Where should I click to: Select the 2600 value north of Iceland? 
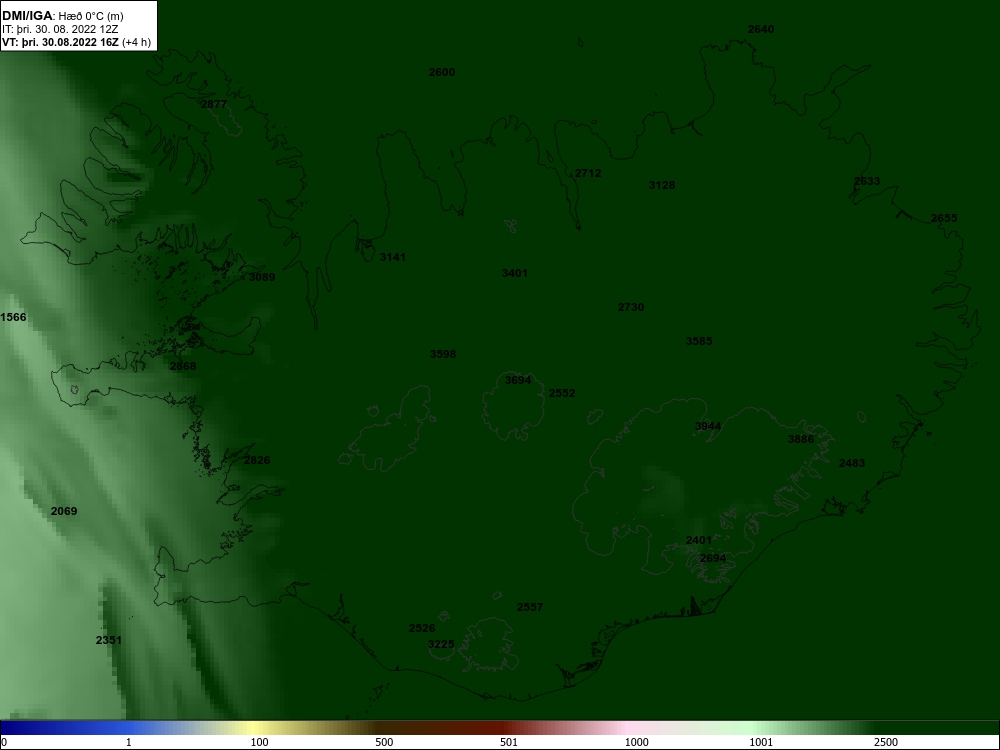click(x=442, y=72)
